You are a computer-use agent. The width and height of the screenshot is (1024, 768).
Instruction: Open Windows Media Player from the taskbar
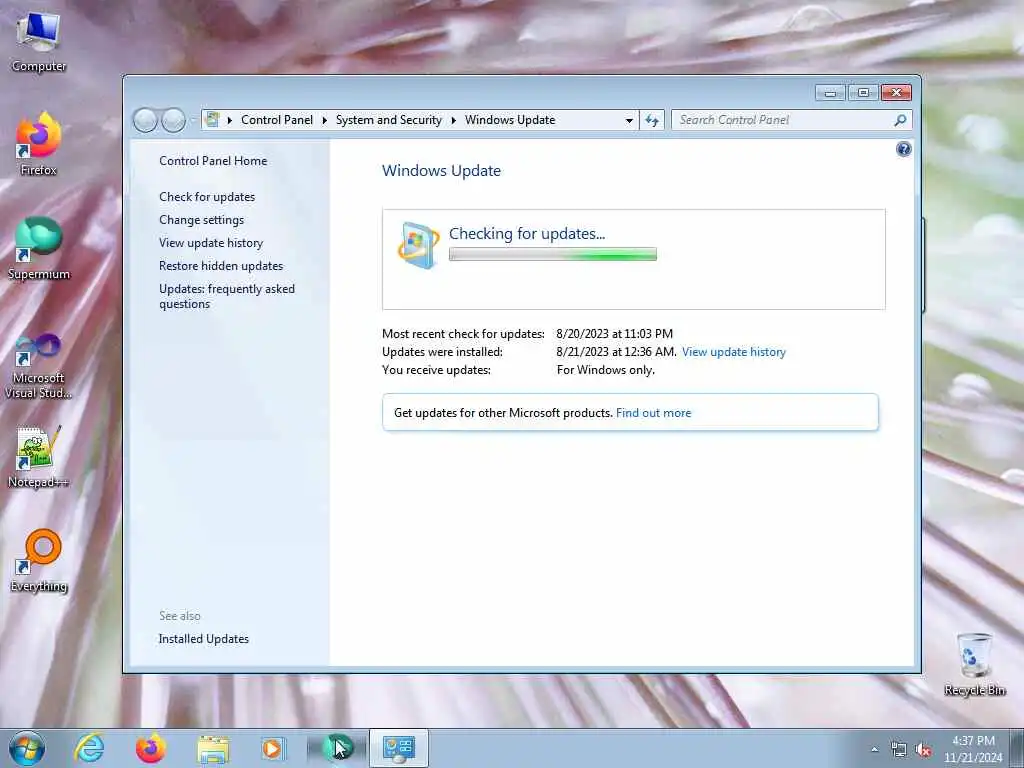click(x=272, y=748)
